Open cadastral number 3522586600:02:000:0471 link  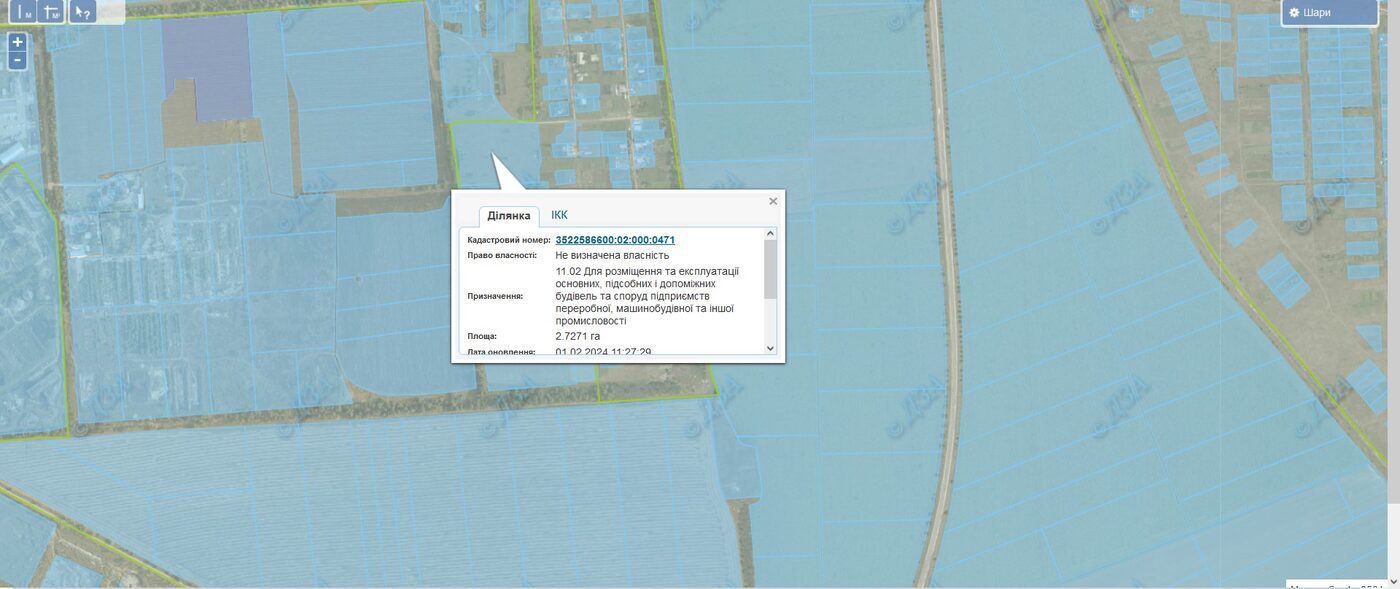(615, 240)
